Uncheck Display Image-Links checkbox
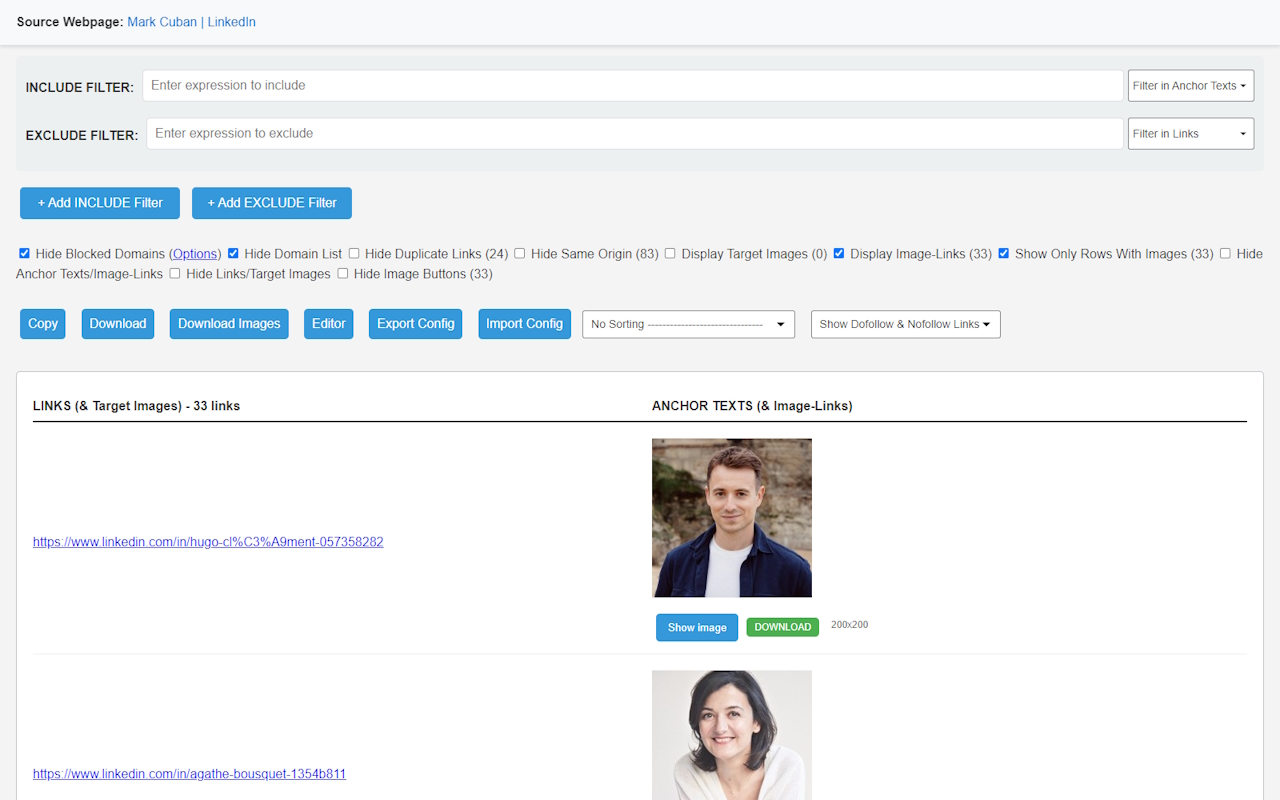 coord(839,254)
